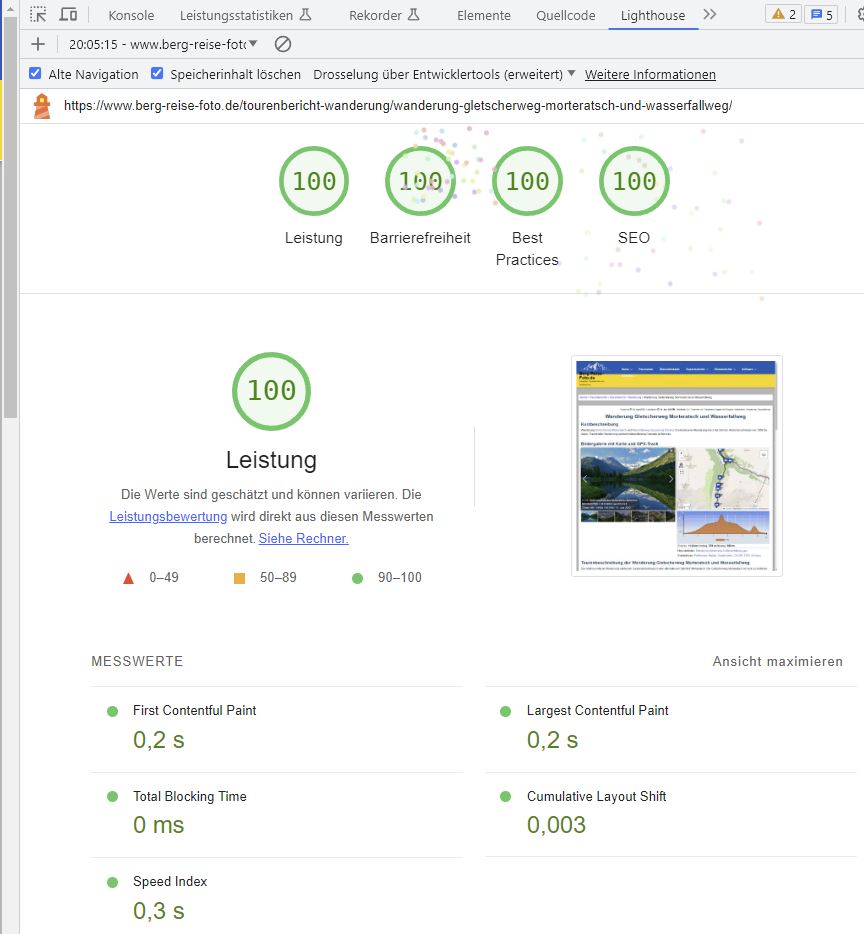The height and width of the screenshot is (934, 864).
Task: Click the 0 ms blocking time value
Action: [158, 825]
